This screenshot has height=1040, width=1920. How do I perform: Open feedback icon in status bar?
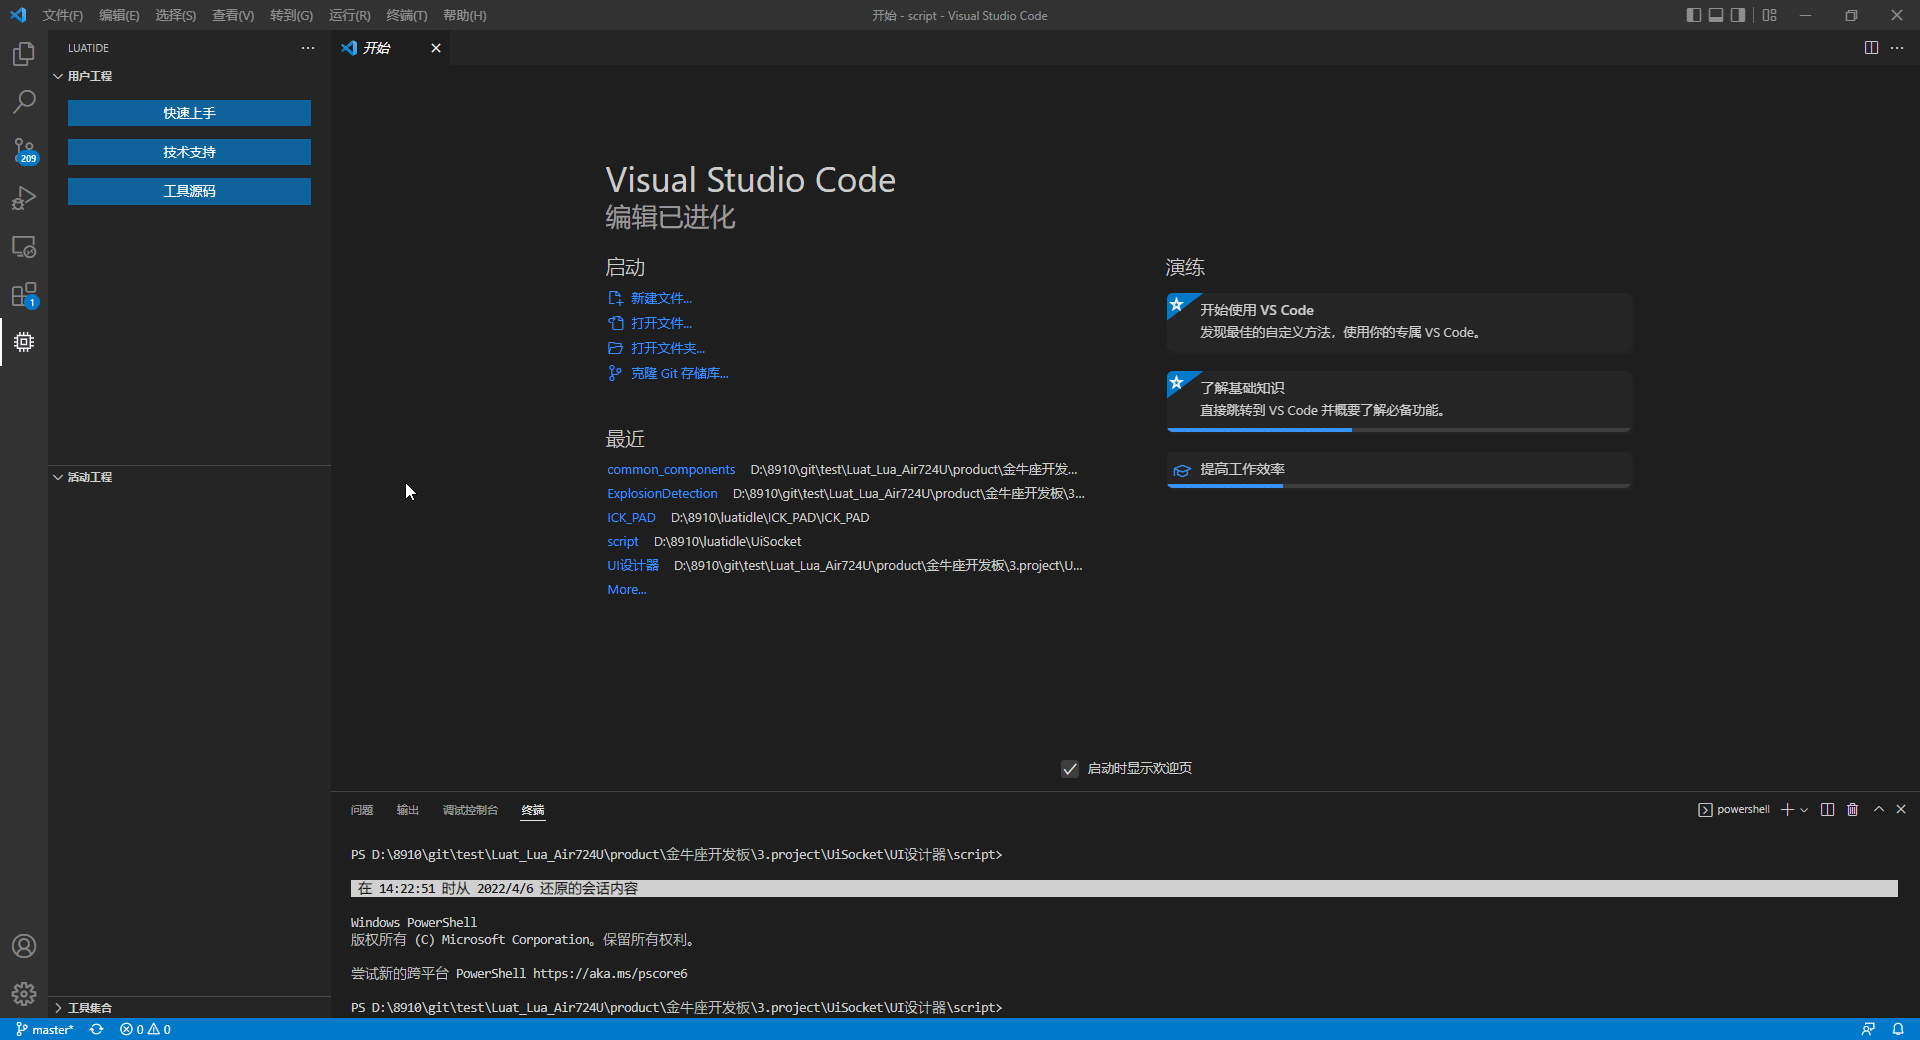tap(1868, 1029)
